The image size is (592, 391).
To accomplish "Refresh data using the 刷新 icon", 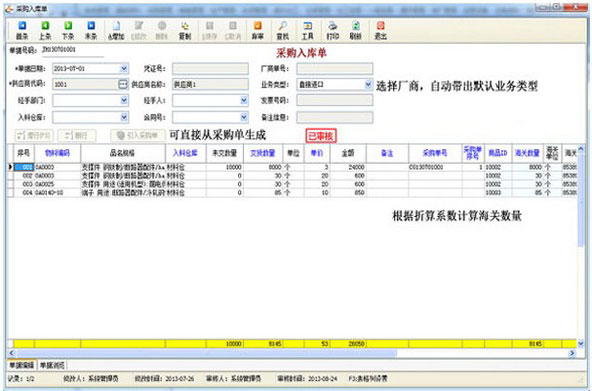I will coord(355,31).
